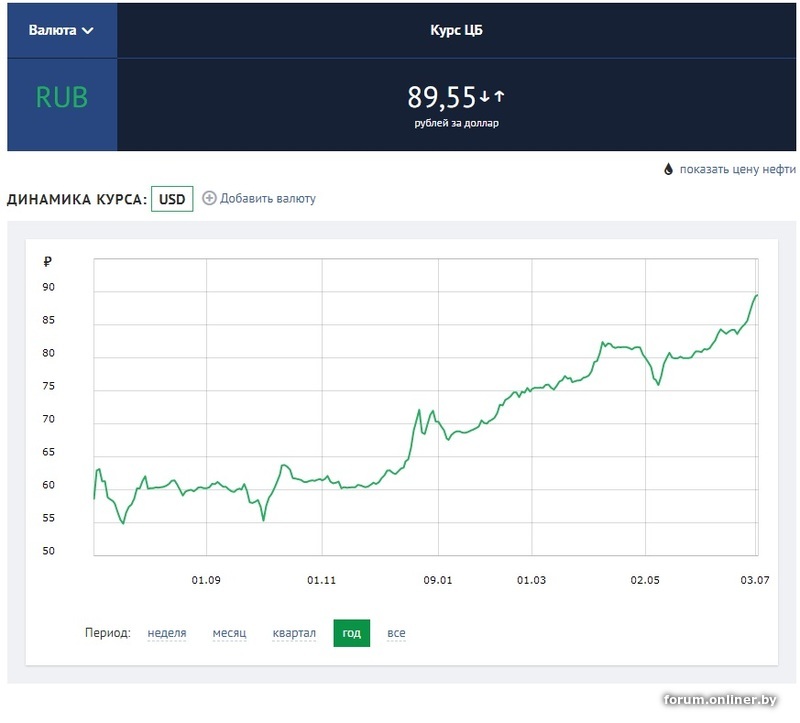Toggle the USD currency tag
800x723 pixels.
tap(172, 198)
